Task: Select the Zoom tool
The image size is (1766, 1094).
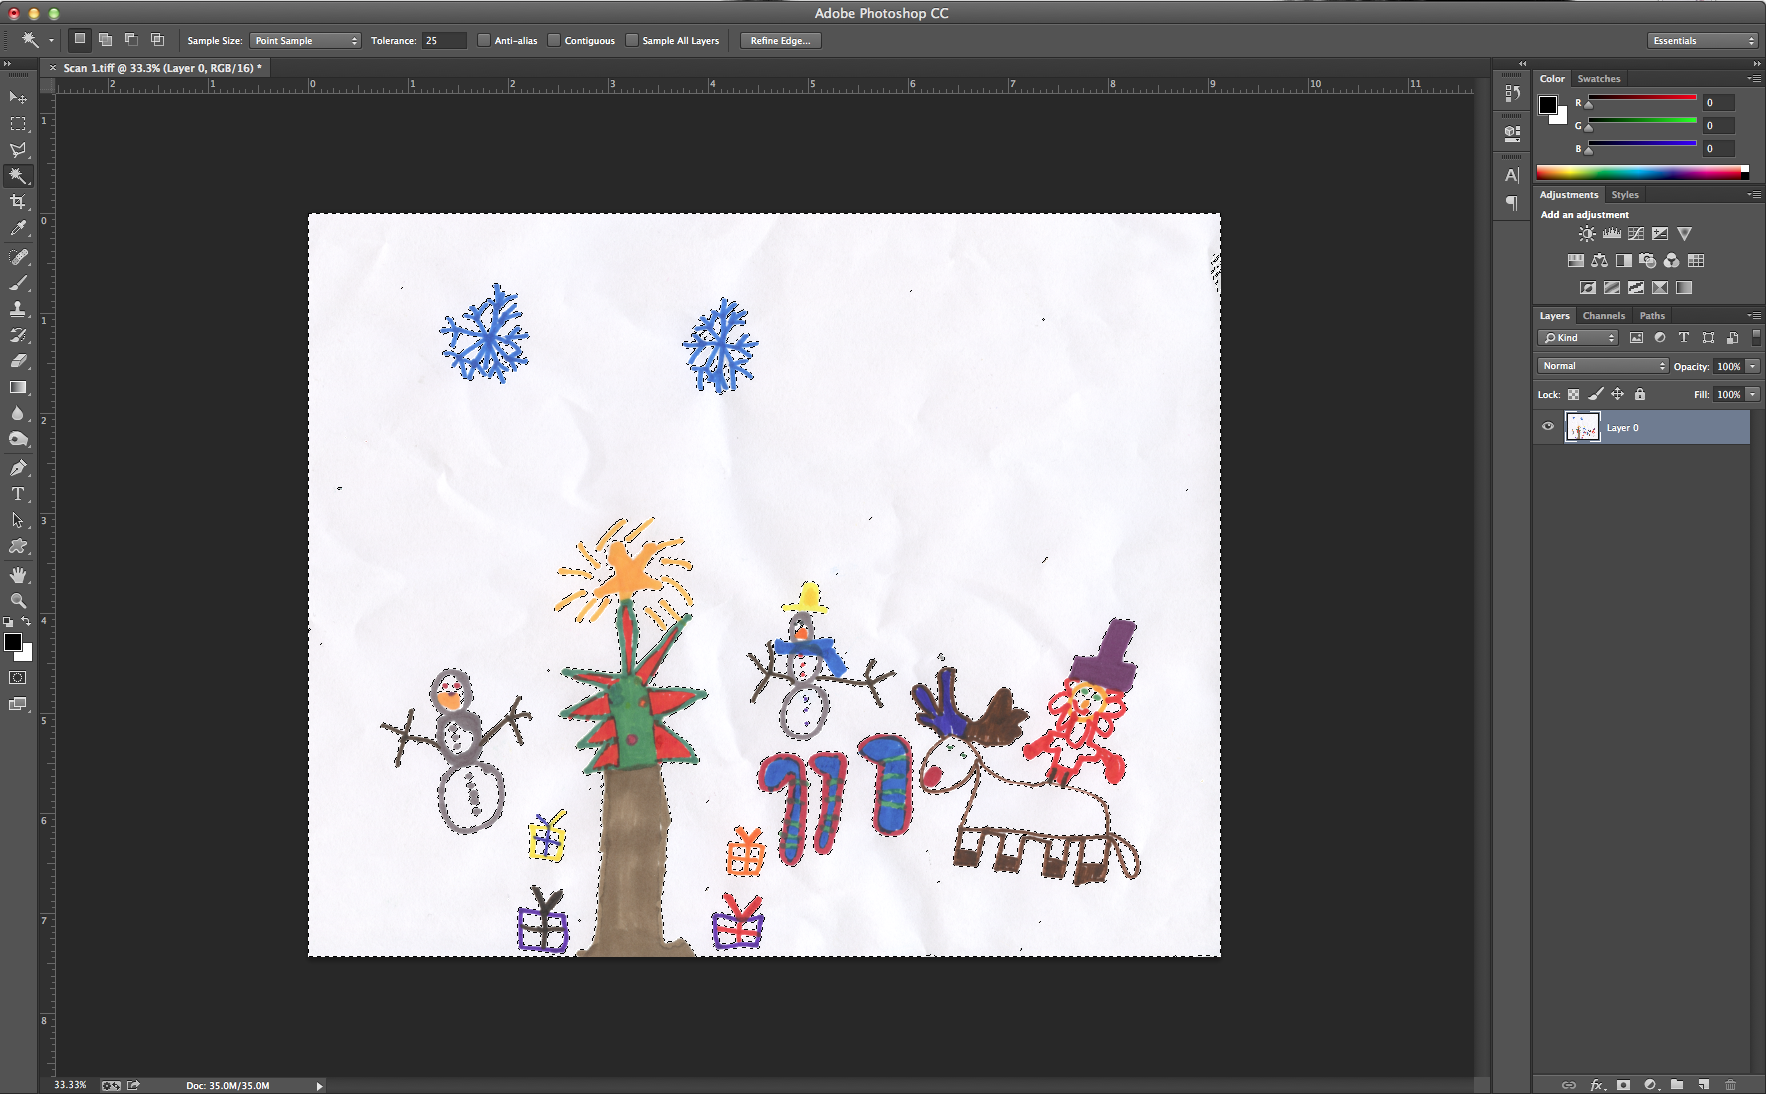Action: (x=19, y=601)
